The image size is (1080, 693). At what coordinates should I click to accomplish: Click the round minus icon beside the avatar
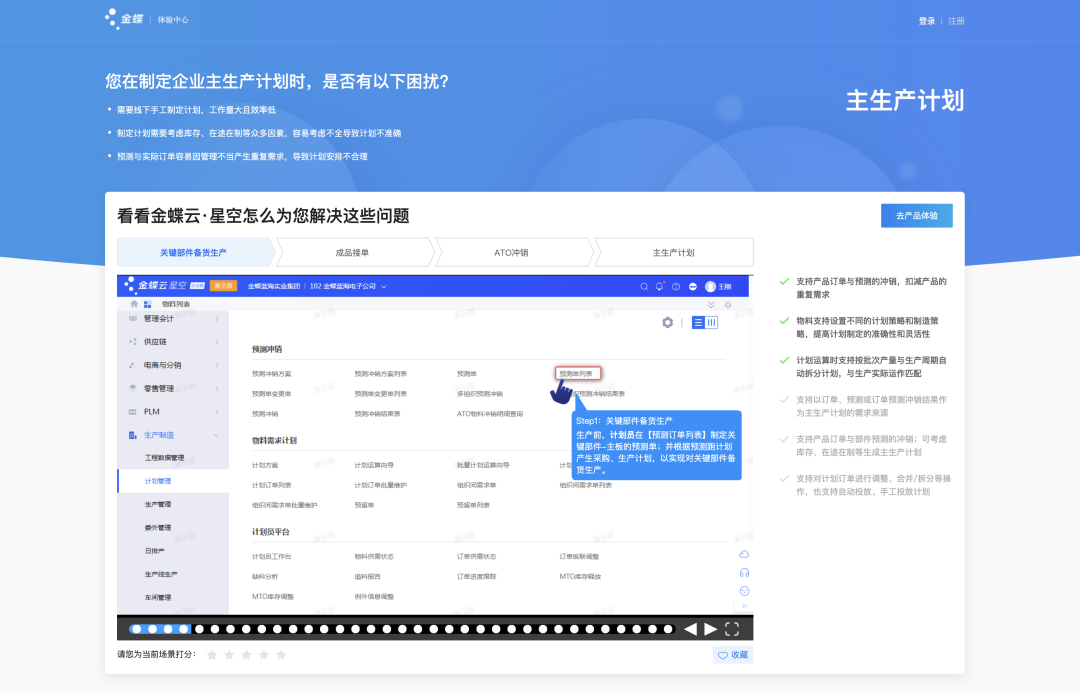693,287
